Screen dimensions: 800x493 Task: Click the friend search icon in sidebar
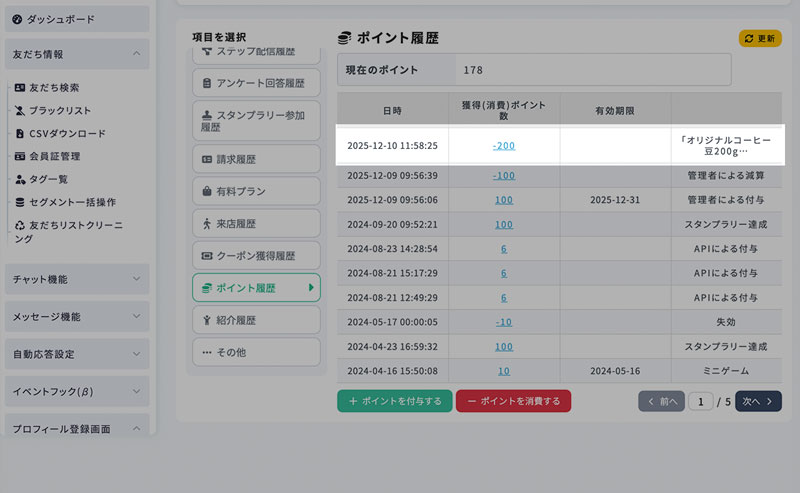(x=20, y=88)
